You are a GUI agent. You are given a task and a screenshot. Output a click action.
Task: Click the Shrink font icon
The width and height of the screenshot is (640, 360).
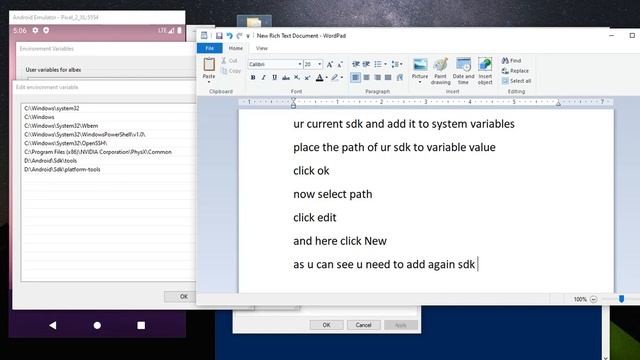point(340,64)
